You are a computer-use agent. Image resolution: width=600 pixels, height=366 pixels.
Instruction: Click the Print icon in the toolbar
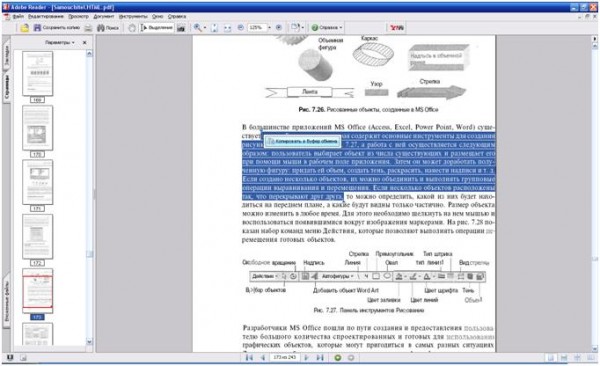88,28
